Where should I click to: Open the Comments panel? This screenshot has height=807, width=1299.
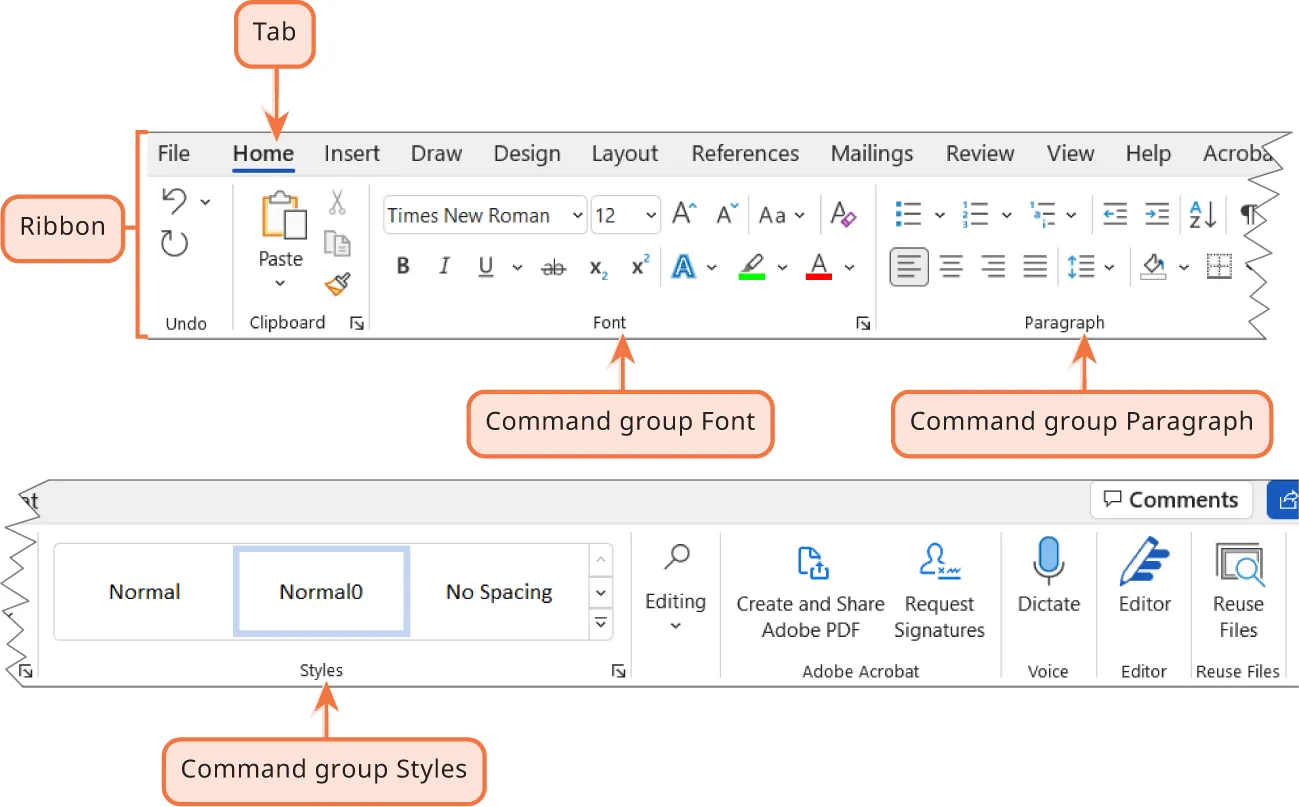[1171, 499]
